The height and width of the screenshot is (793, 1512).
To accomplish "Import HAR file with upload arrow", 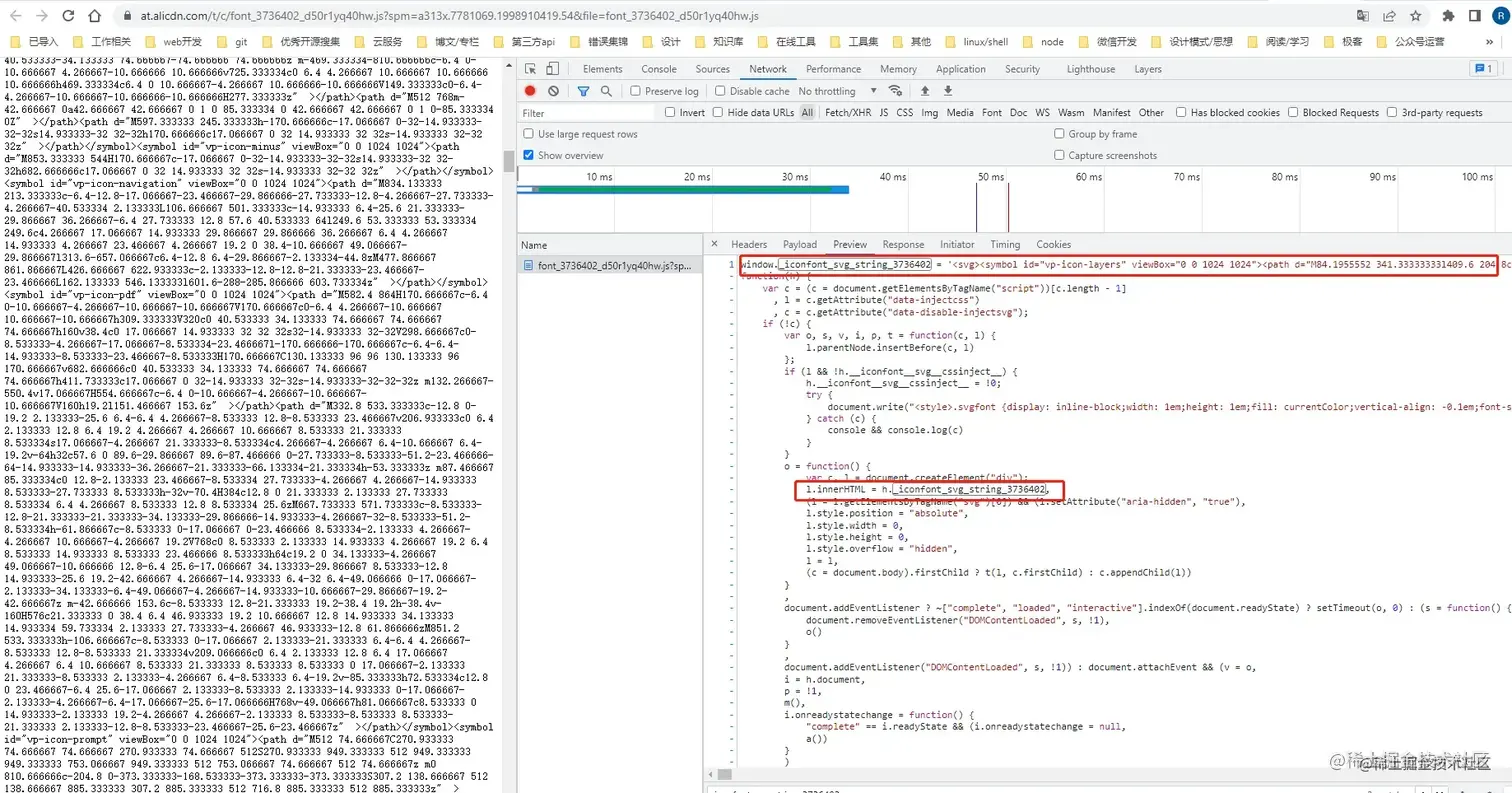I will pyautogui.click(x=925, y=91).
